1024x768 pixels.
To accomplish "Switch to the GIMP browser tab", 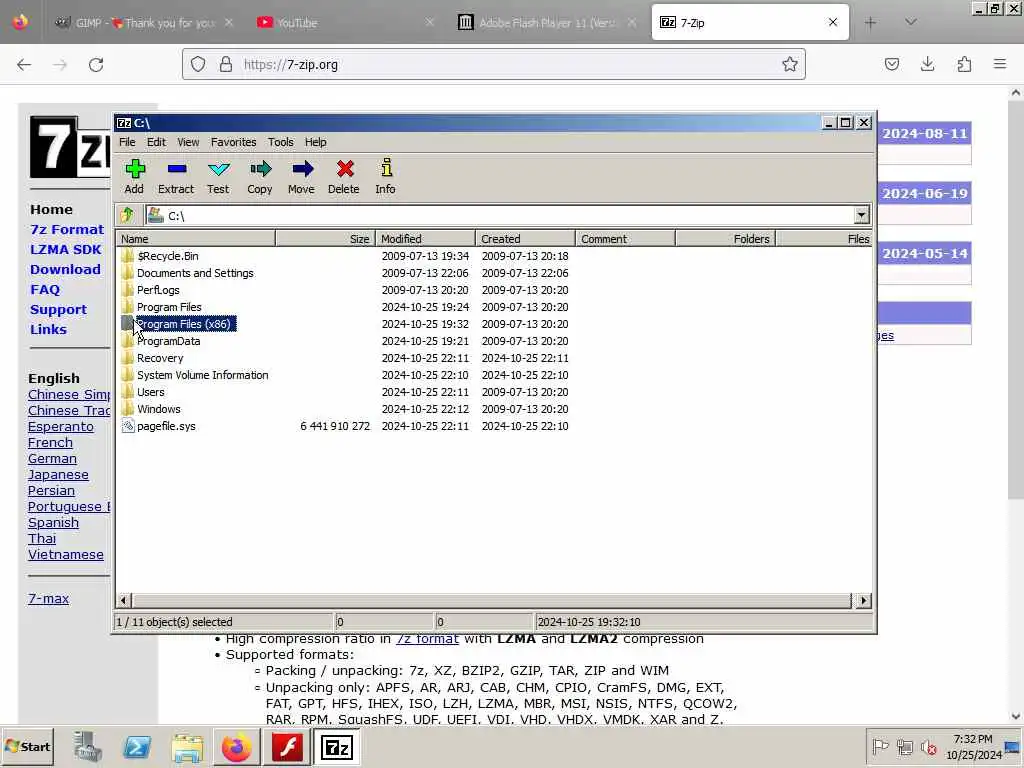I will click(x=144, y=23).
